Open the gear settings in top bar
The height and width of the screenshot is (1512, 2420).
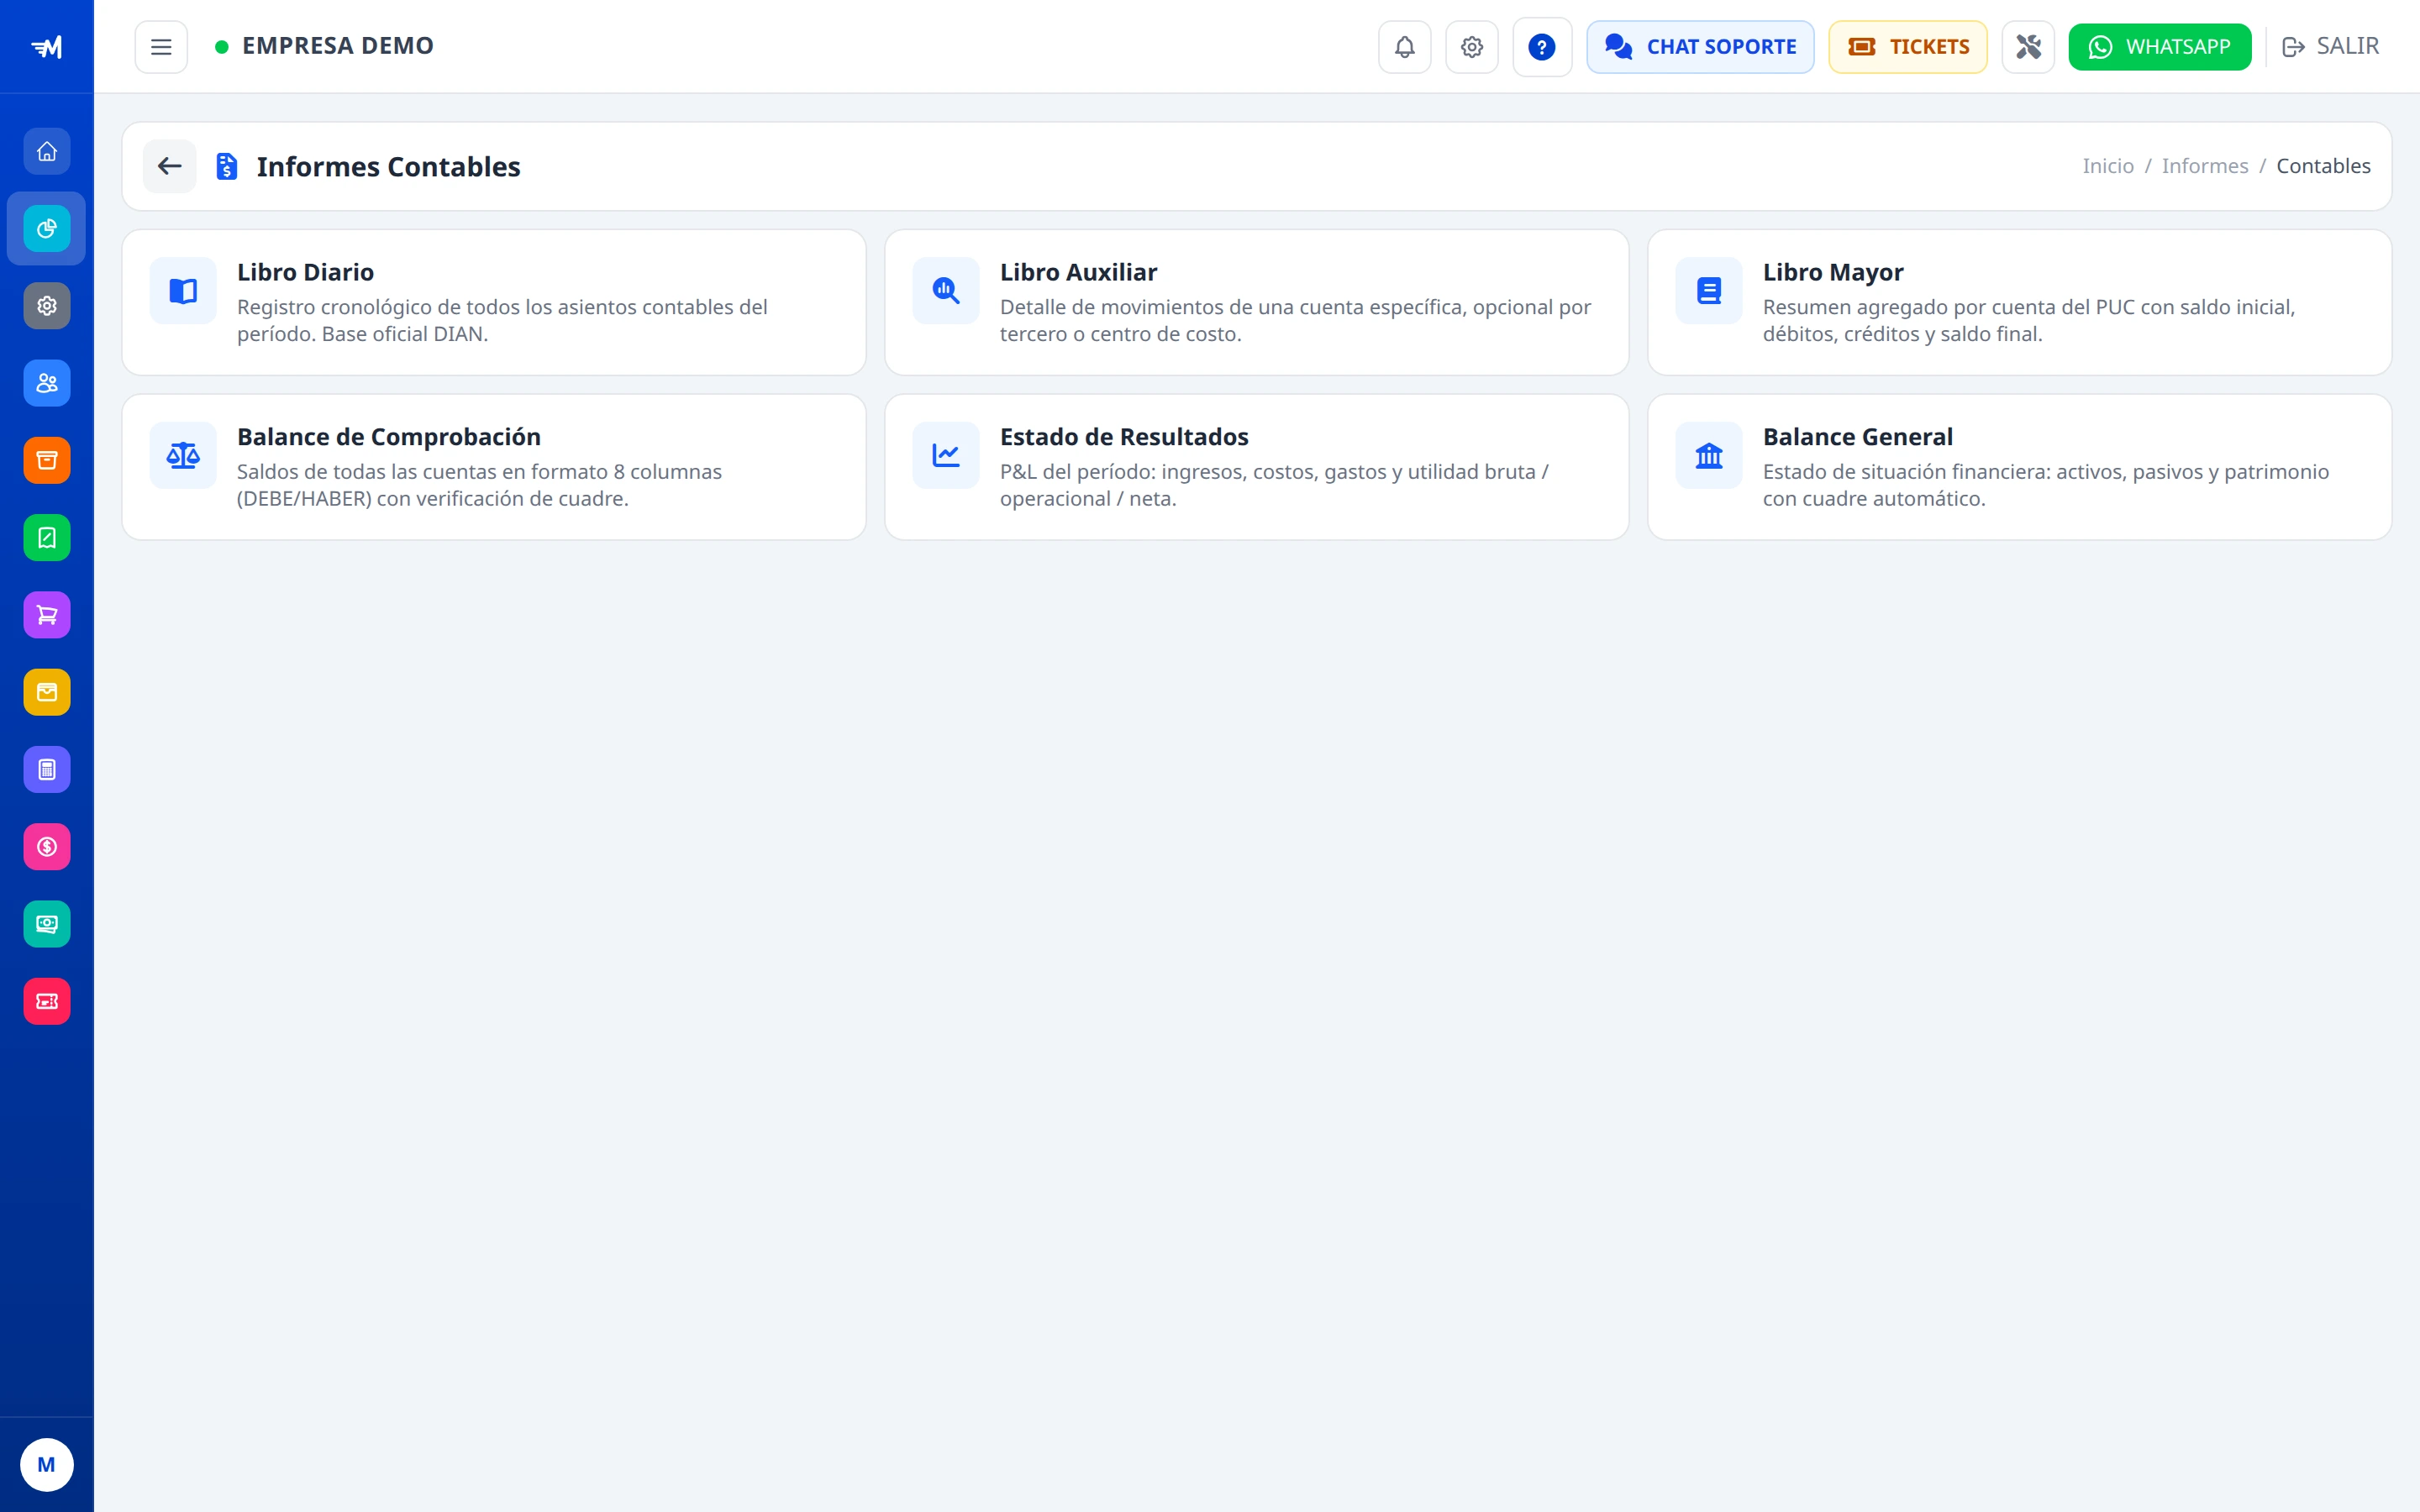click(x=1471, y=47)
